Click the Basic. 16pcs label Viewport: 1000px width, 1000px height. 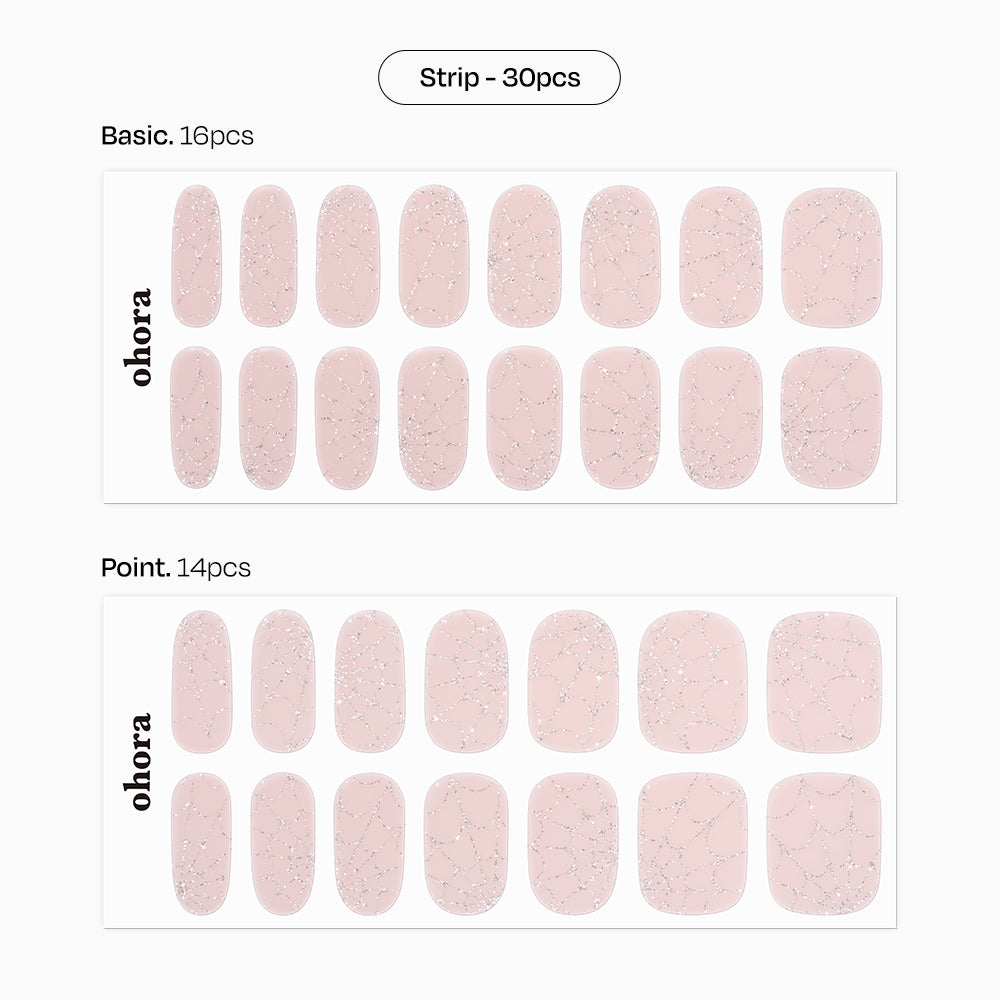[177, 136]
